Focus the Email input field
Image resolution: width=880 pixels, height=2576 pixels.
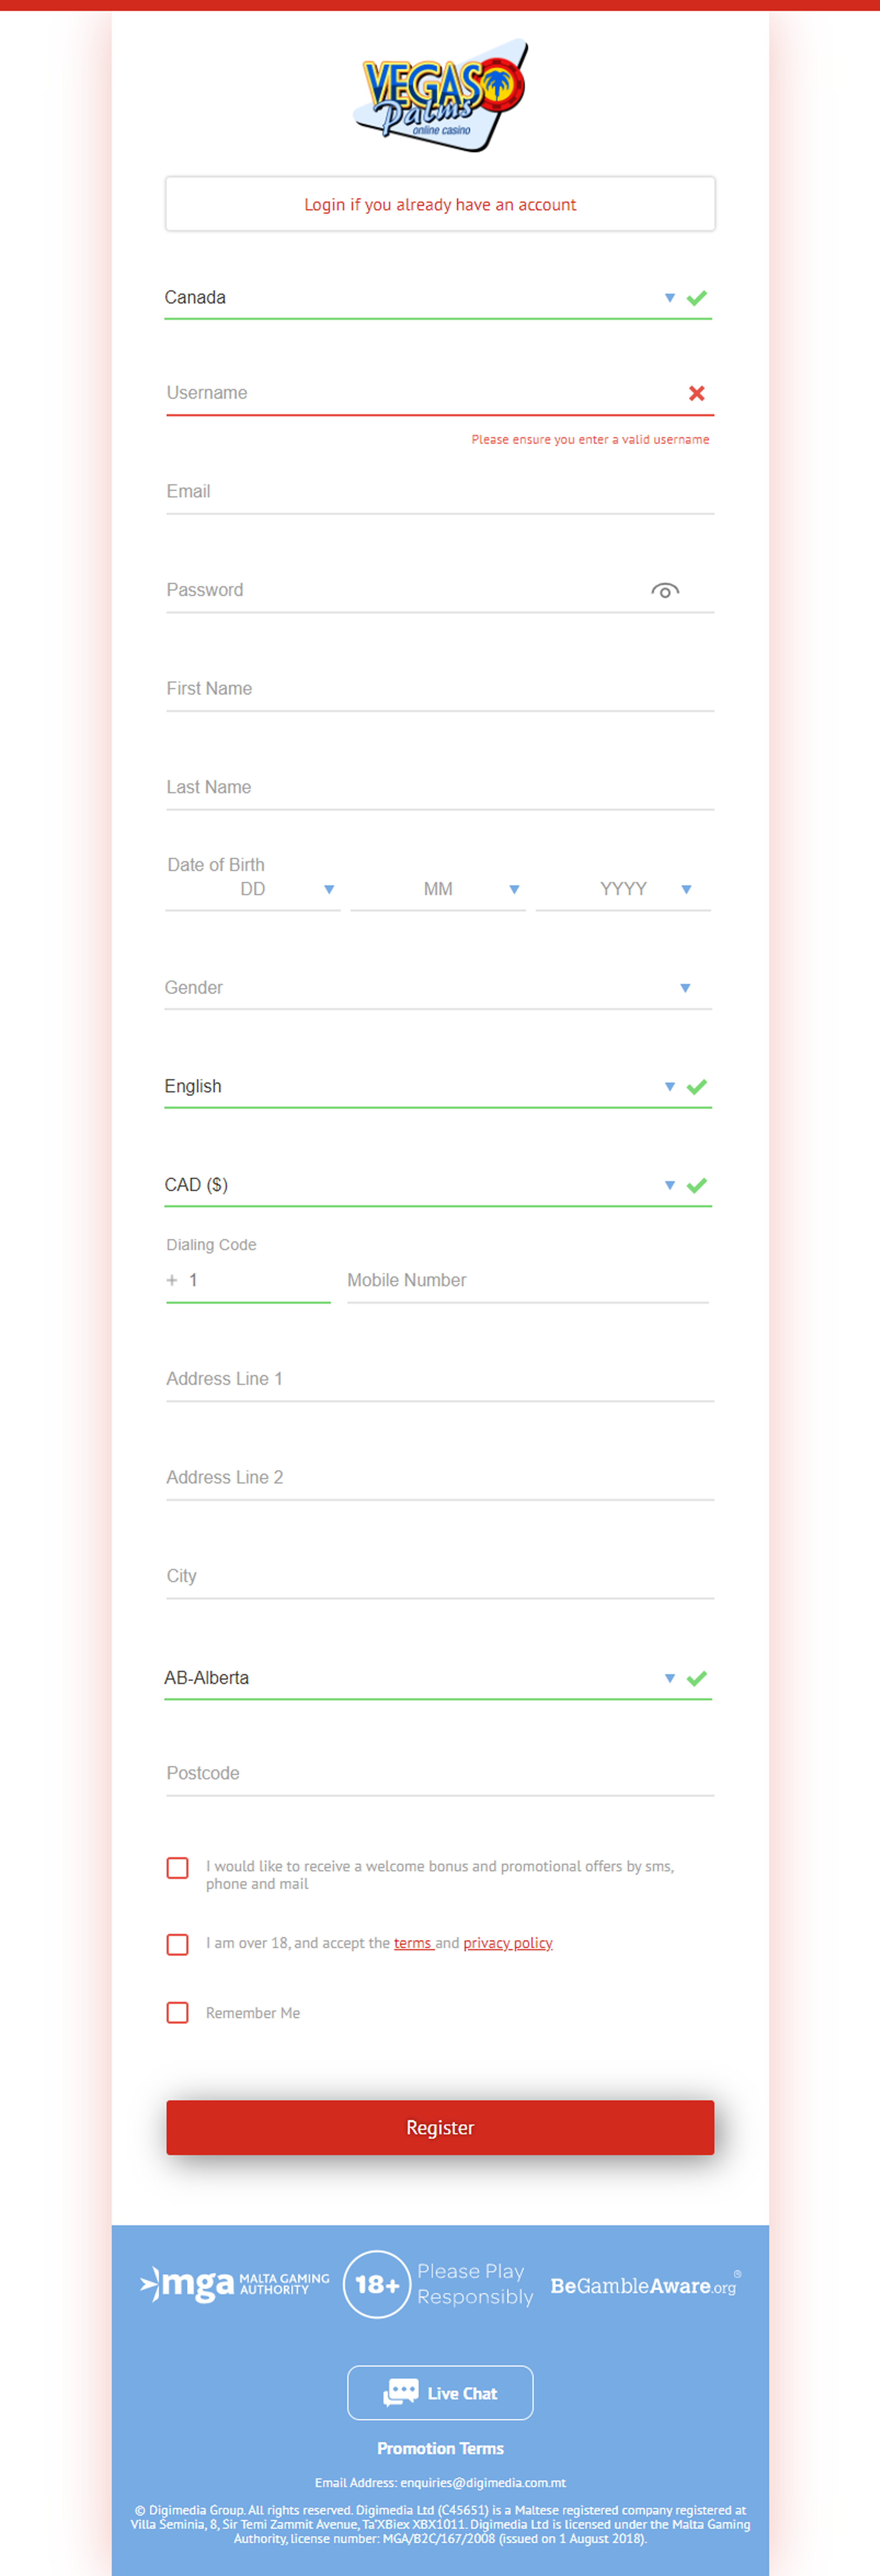point(440,492)
